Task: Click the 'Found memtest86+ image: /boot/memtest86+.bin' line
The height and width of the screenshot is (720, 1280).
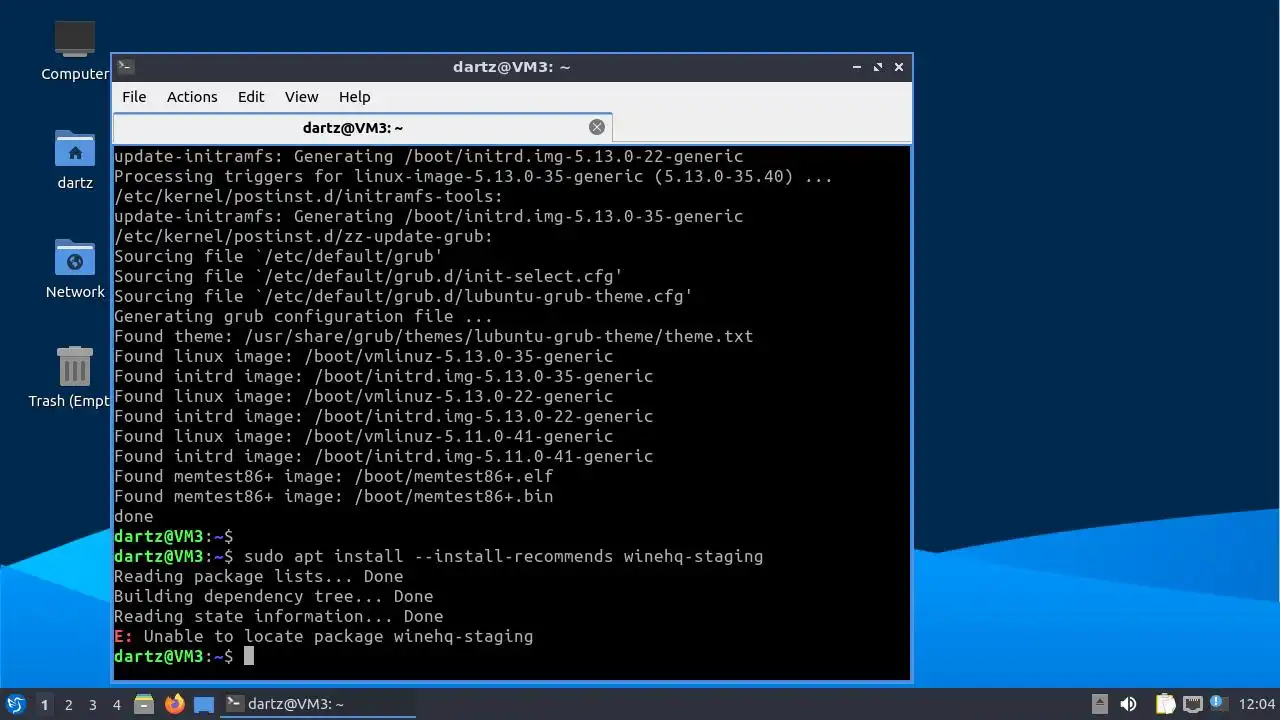Action: [333, 496]
